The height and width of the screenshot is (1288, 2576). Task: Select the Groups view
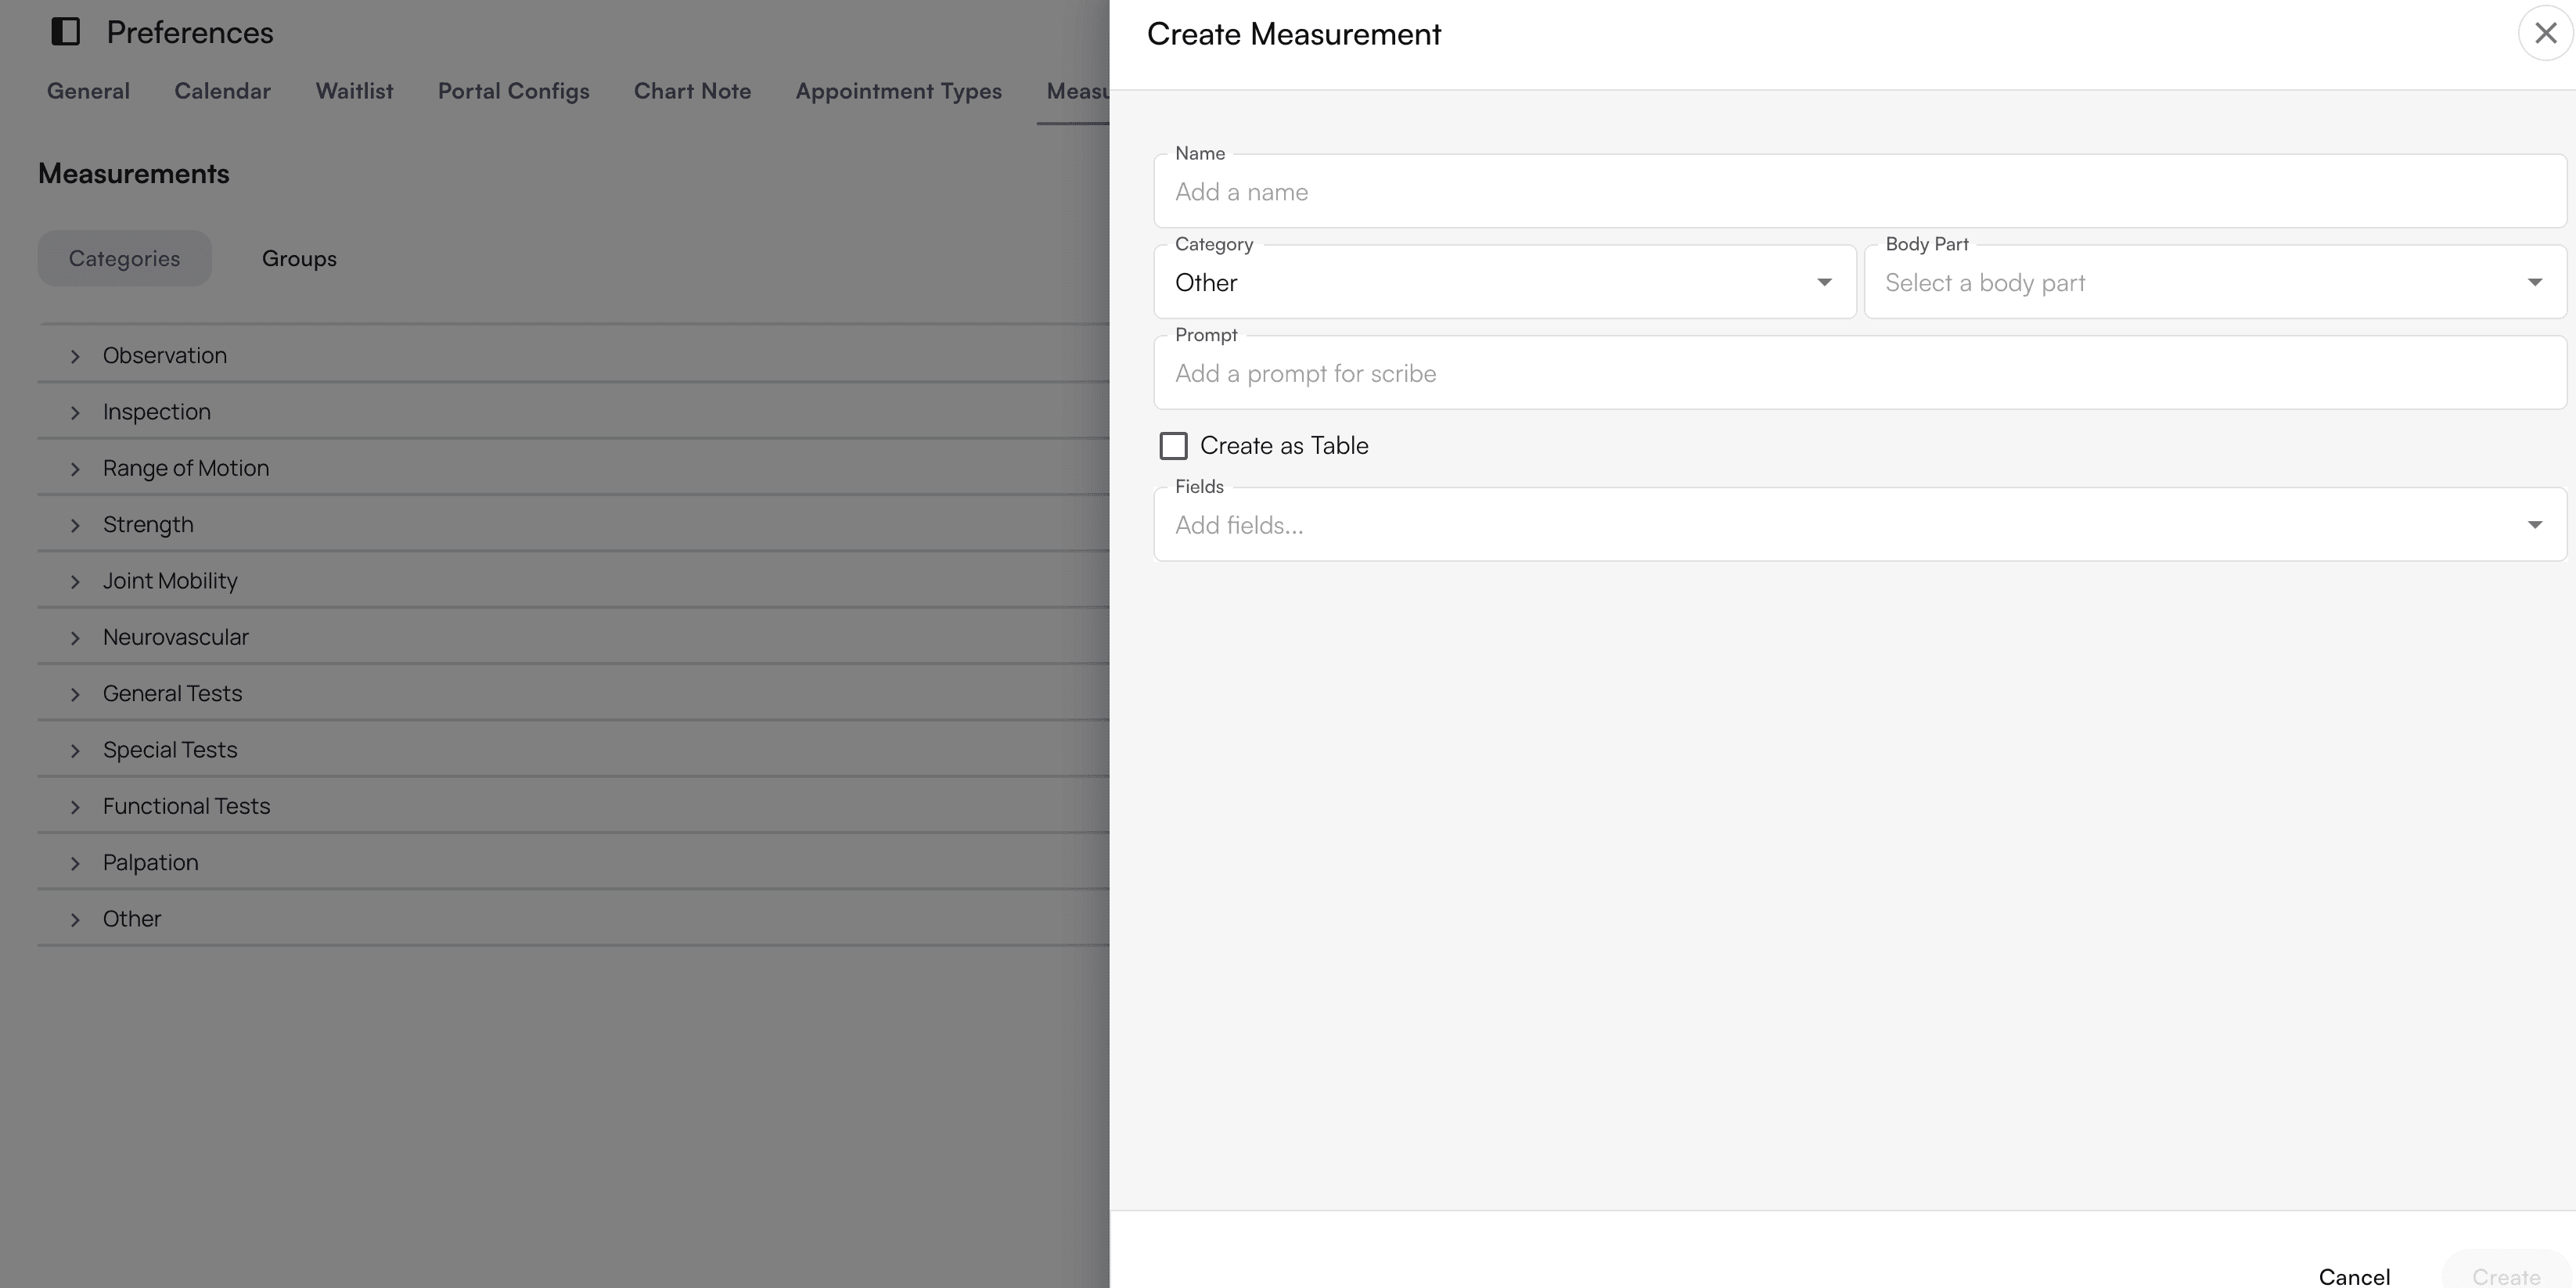(x=299, y=258)
